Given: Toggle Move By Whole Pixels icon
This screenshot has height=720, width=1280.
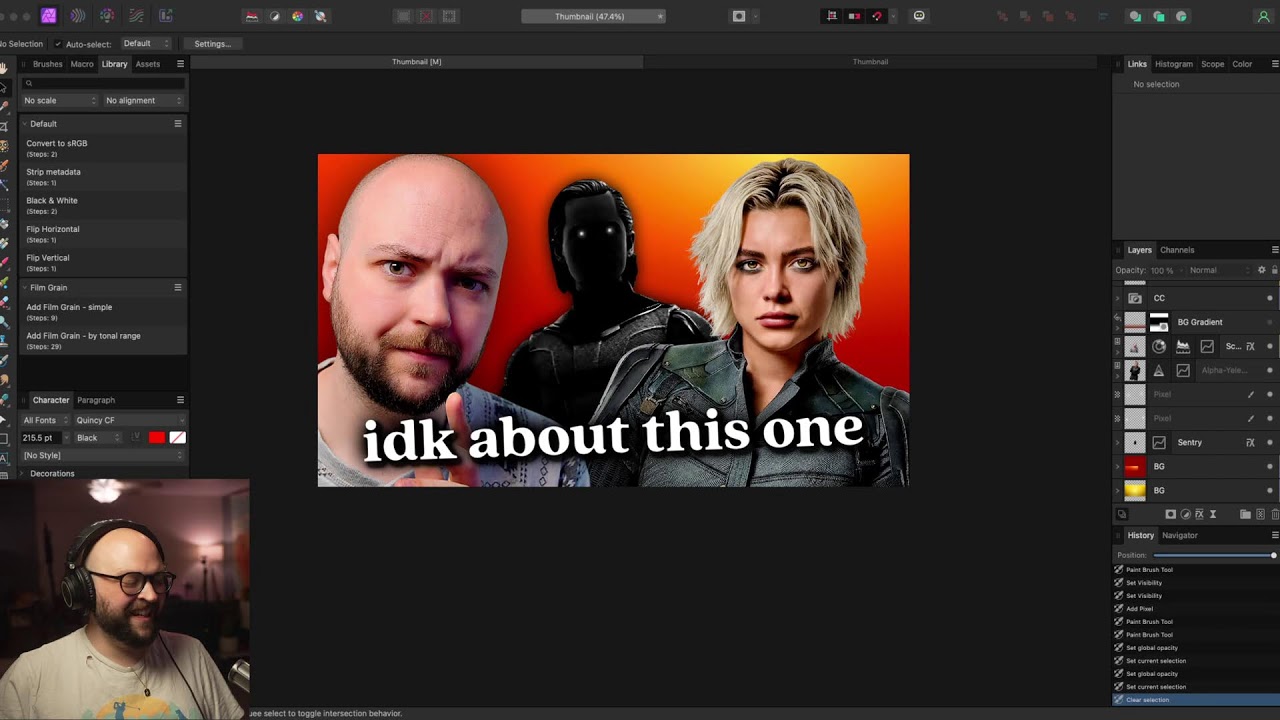Looking at the screenshot, I should click(x=854, y=16).
